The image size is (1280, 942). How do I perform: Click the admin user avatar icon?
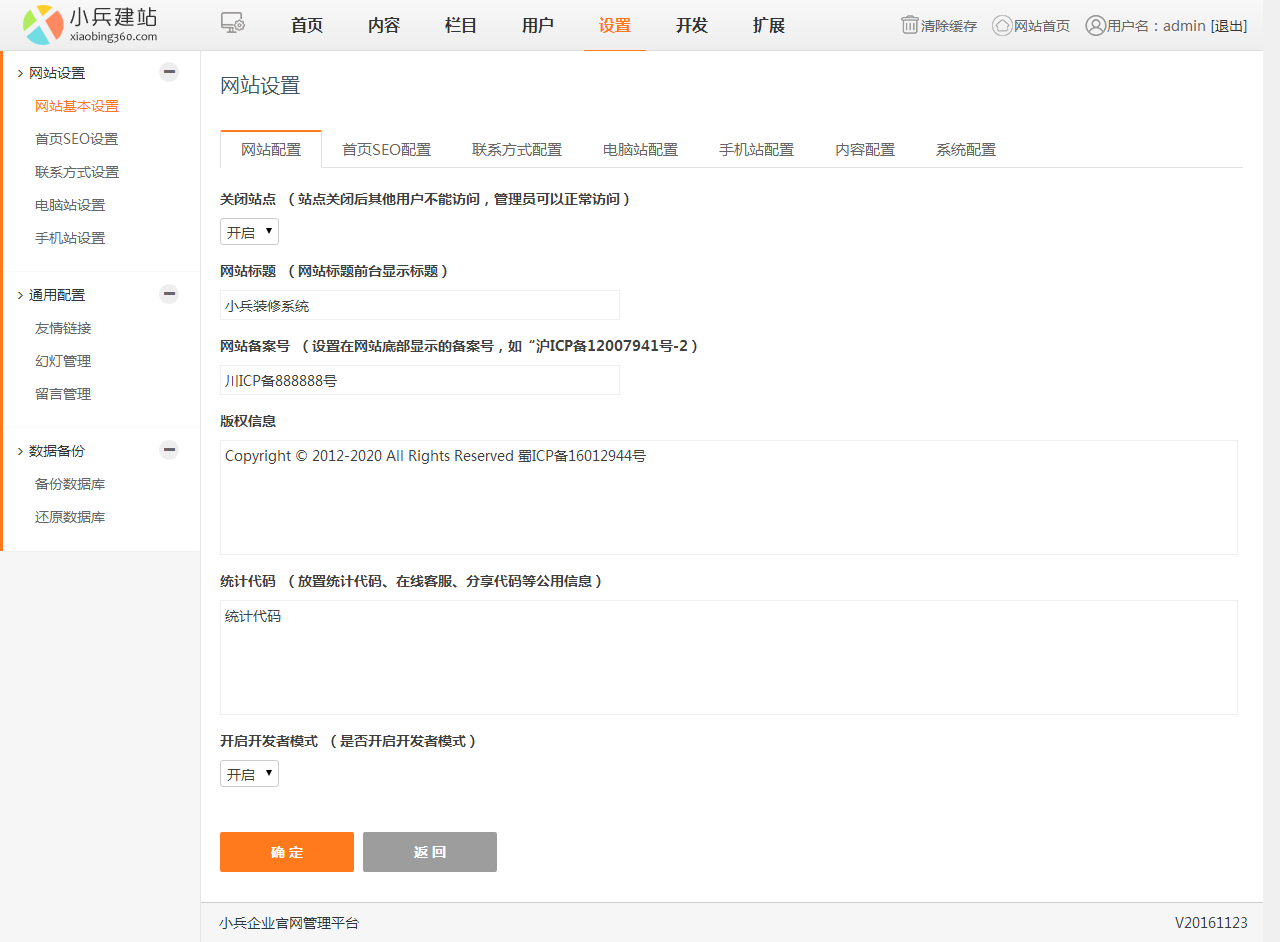click(1095, 25)
